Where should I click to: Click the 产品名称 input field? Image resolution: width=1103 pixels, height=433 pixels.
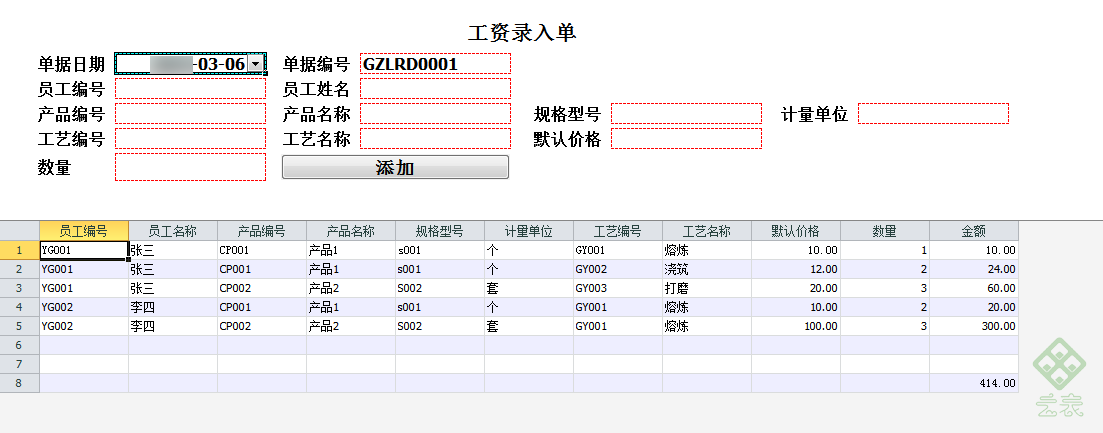[435, 113]
